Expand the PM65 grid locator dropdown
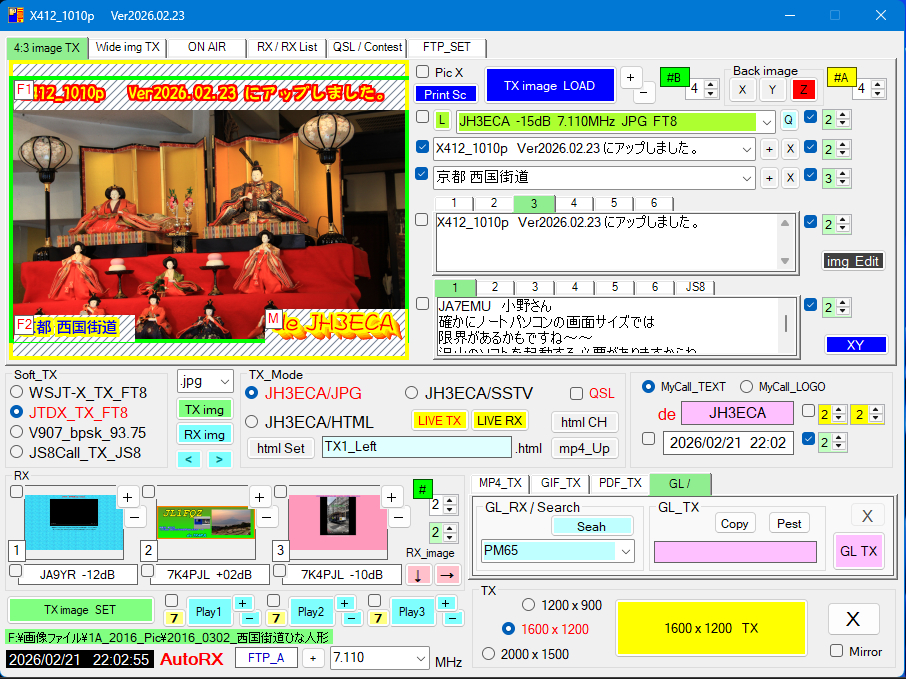The width and height of the screenshot is (906, 679). point(626,551)
